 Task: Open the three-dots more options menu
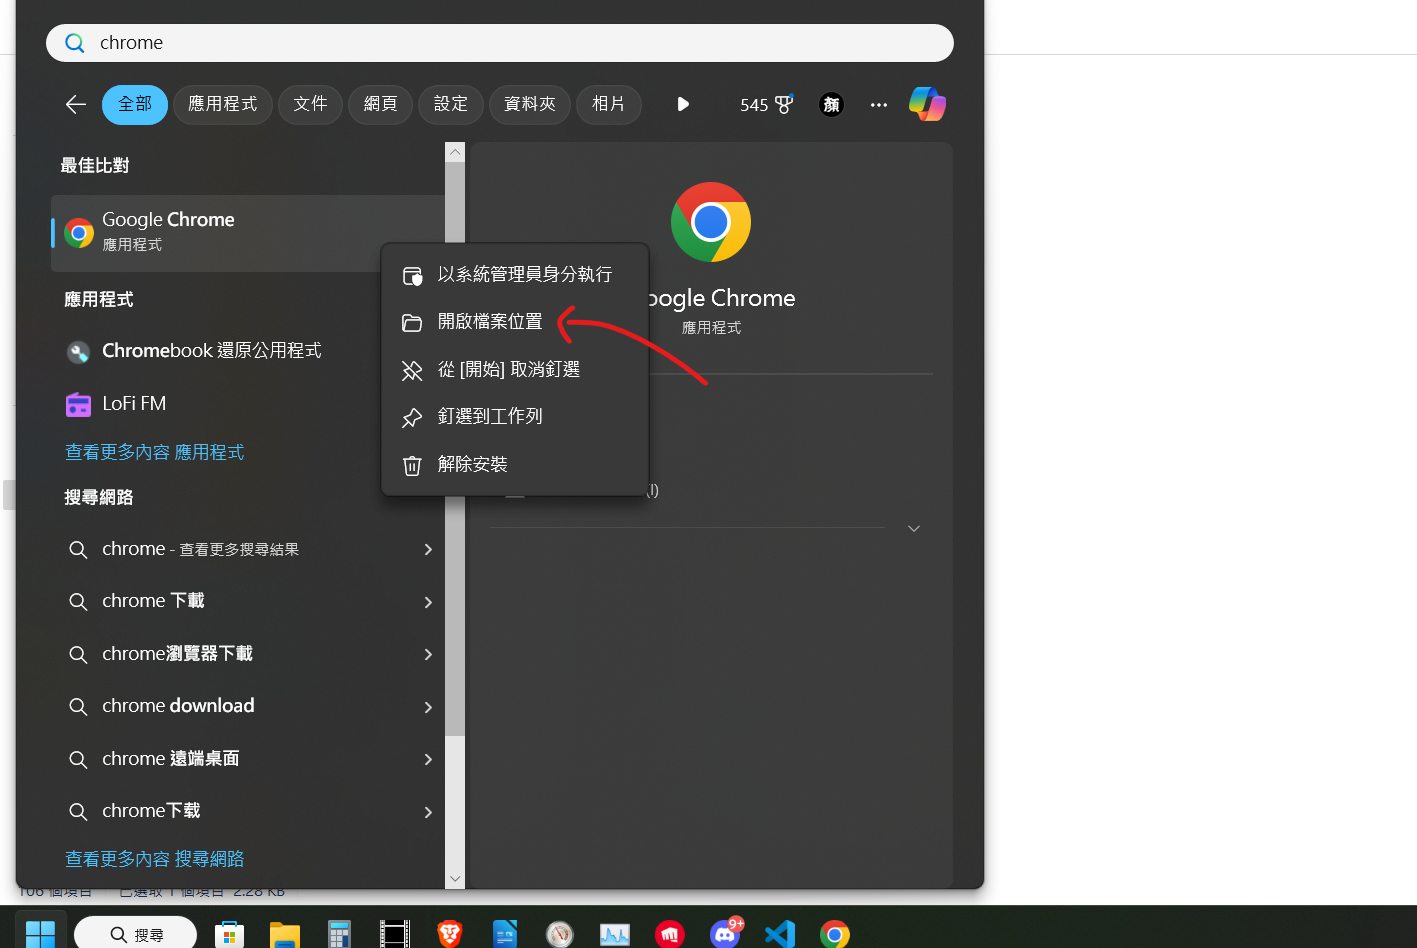879,104
